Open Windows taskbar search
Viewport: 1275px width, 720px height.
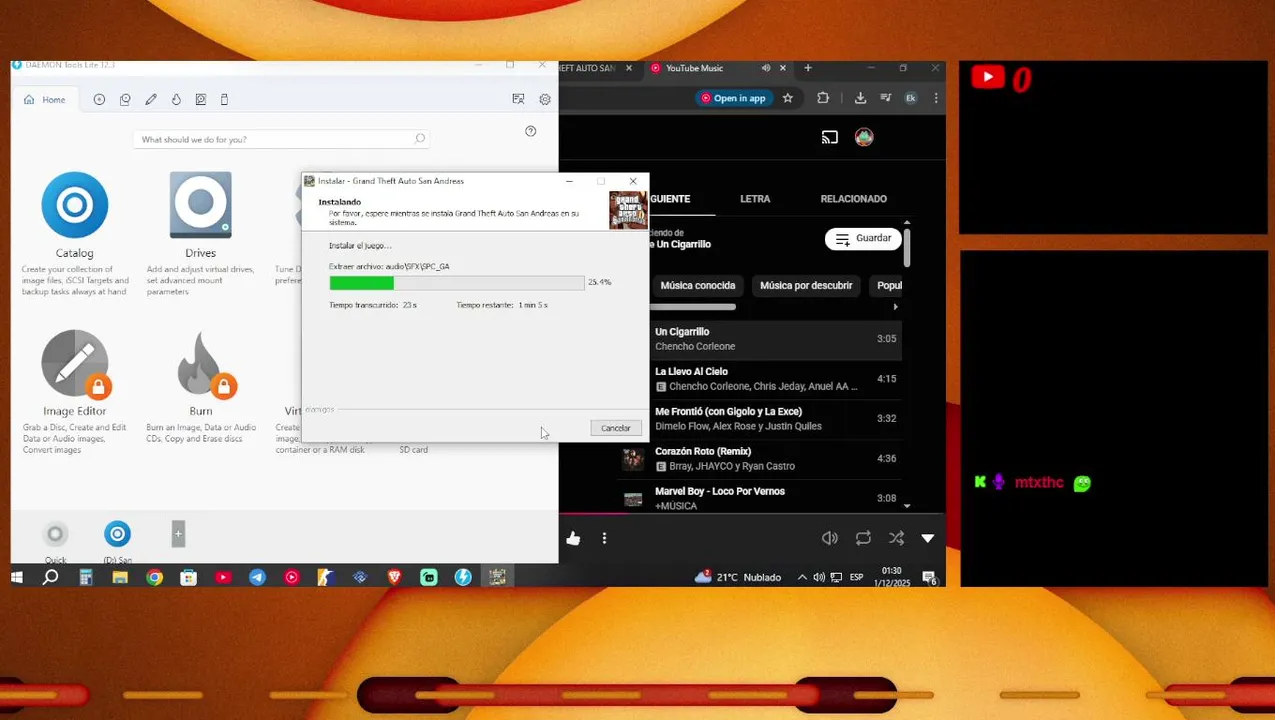pyautogui.click(x=51, y=577)
